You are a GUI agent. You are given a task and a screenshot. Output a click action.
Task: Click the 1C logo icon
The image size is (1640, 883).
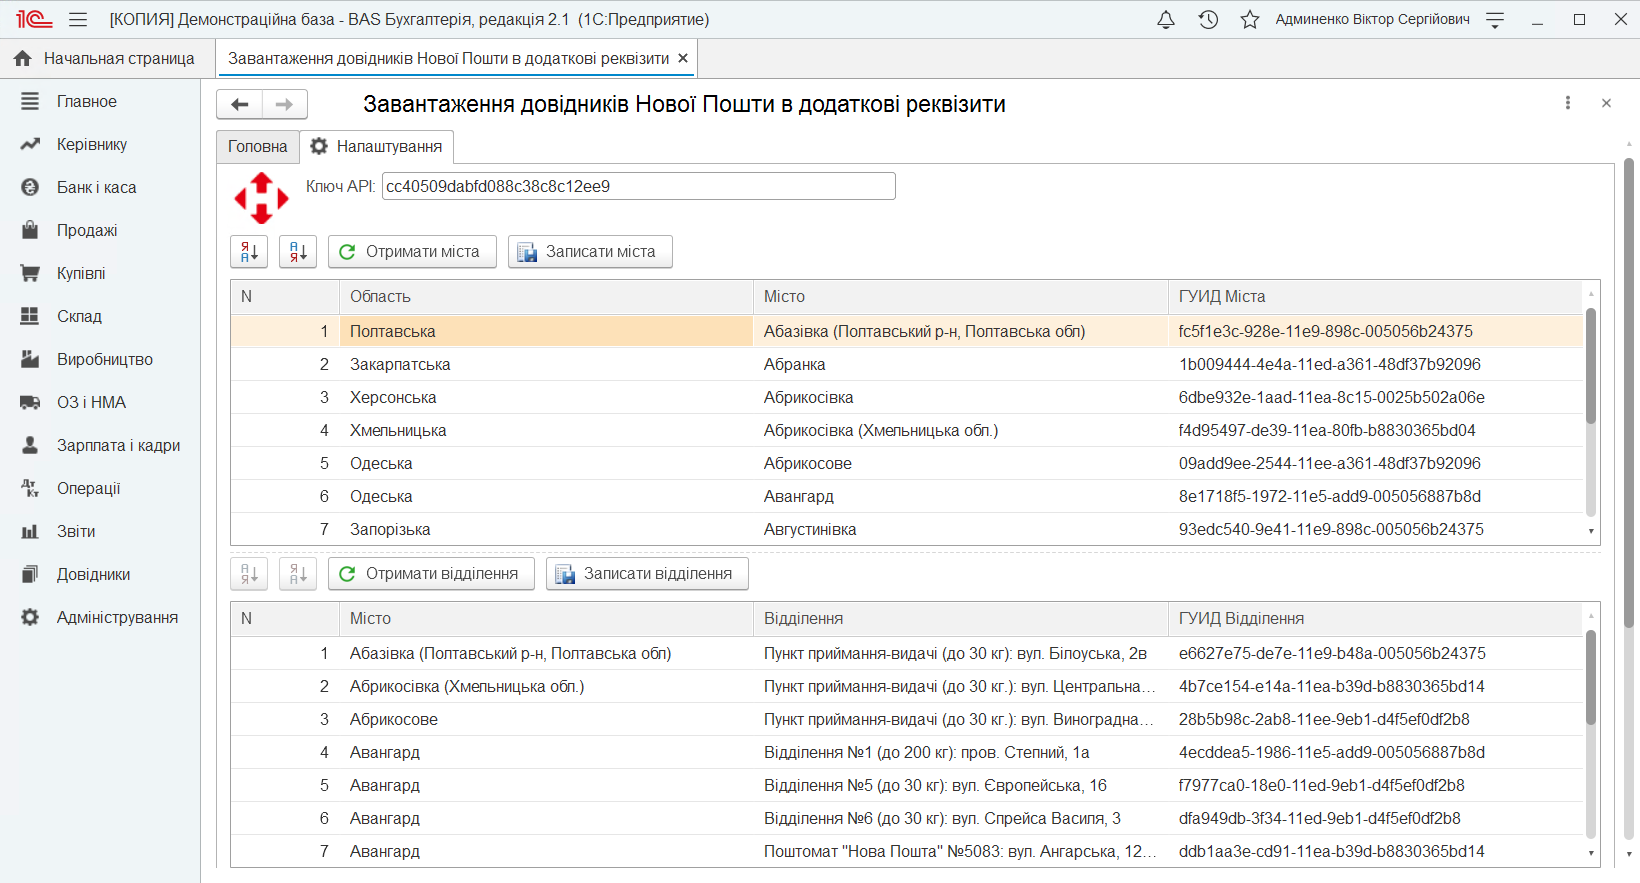tap(33, 19)
